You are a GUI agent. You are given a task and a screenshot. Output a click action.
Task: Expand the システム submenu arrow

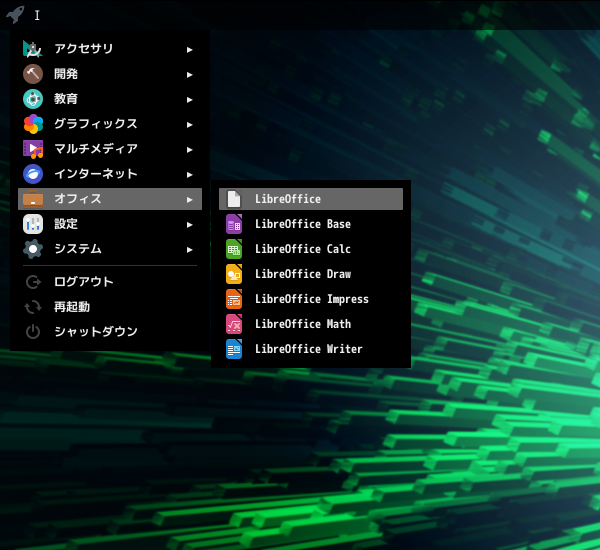pos(189,250)
